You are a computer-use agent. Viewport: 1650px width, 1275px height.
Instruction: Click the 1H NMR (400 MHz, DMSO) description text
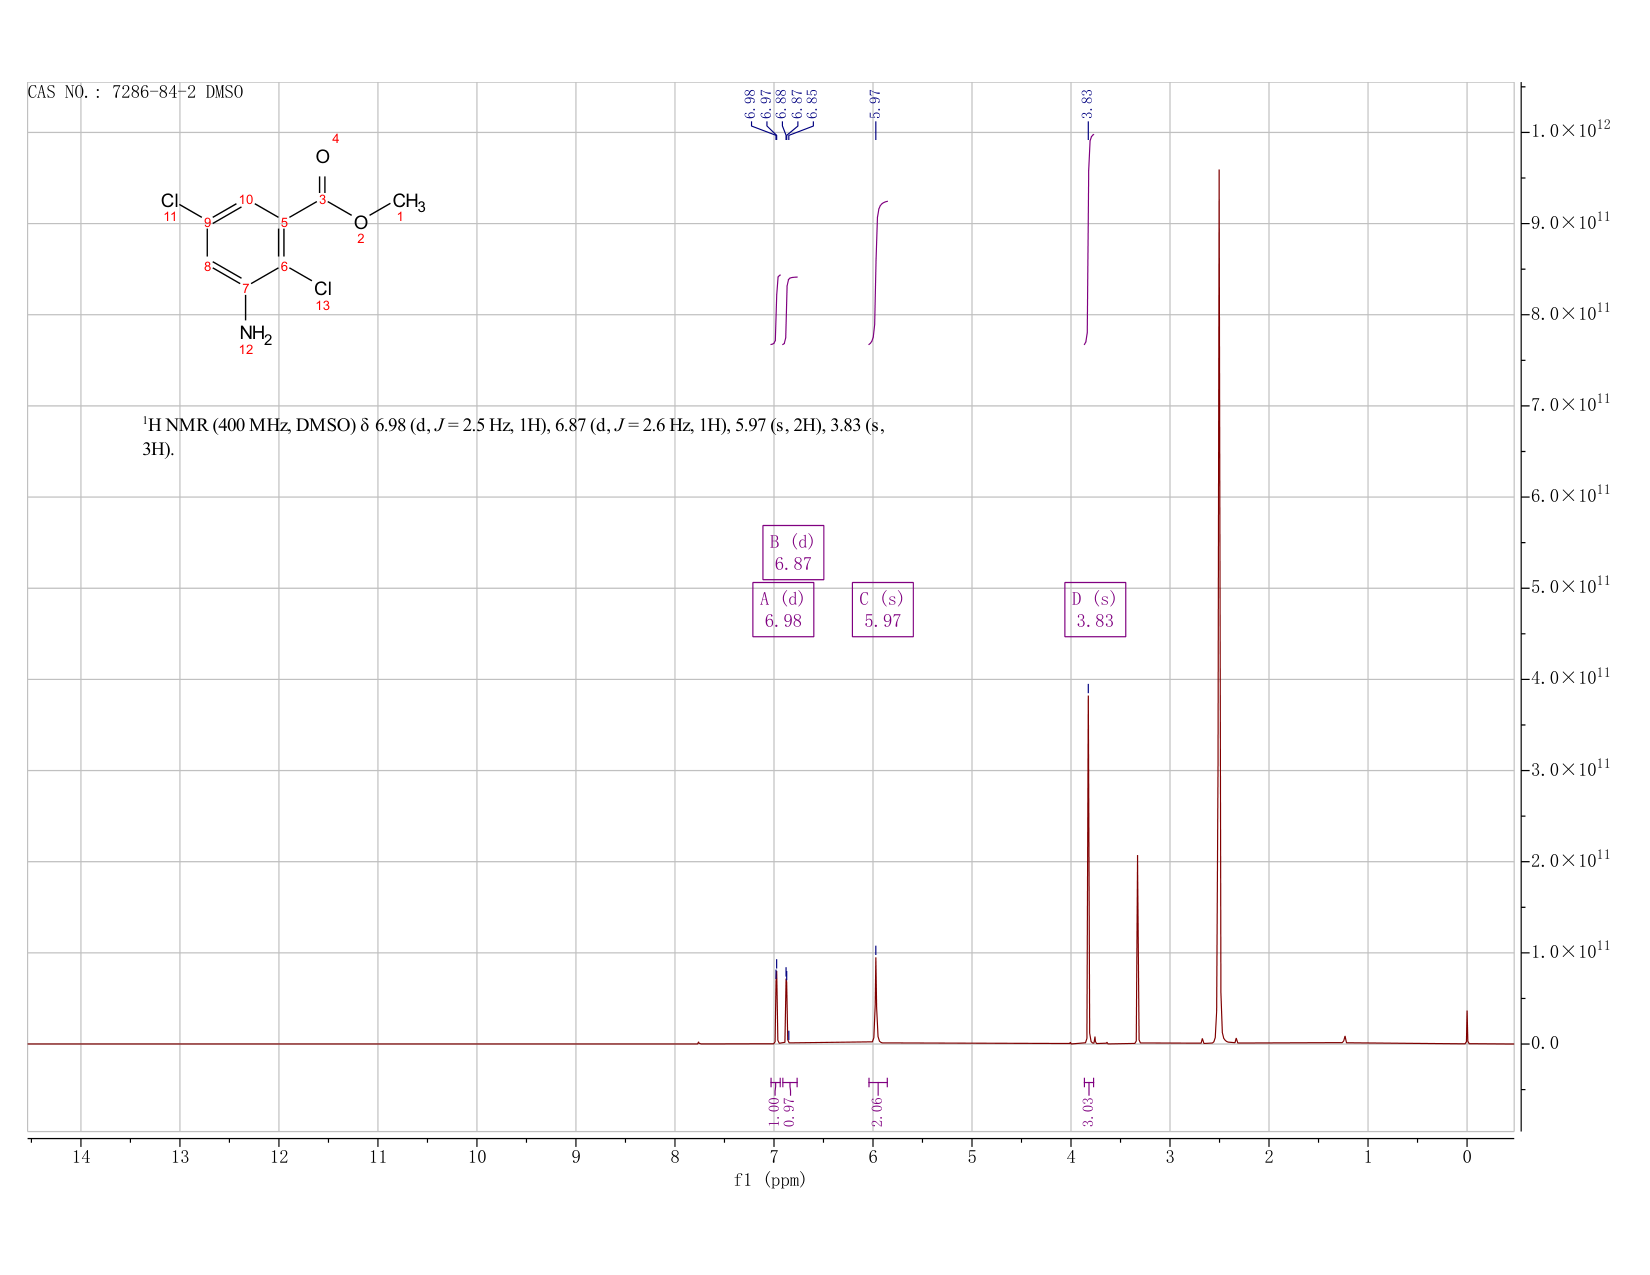(513, 437)
